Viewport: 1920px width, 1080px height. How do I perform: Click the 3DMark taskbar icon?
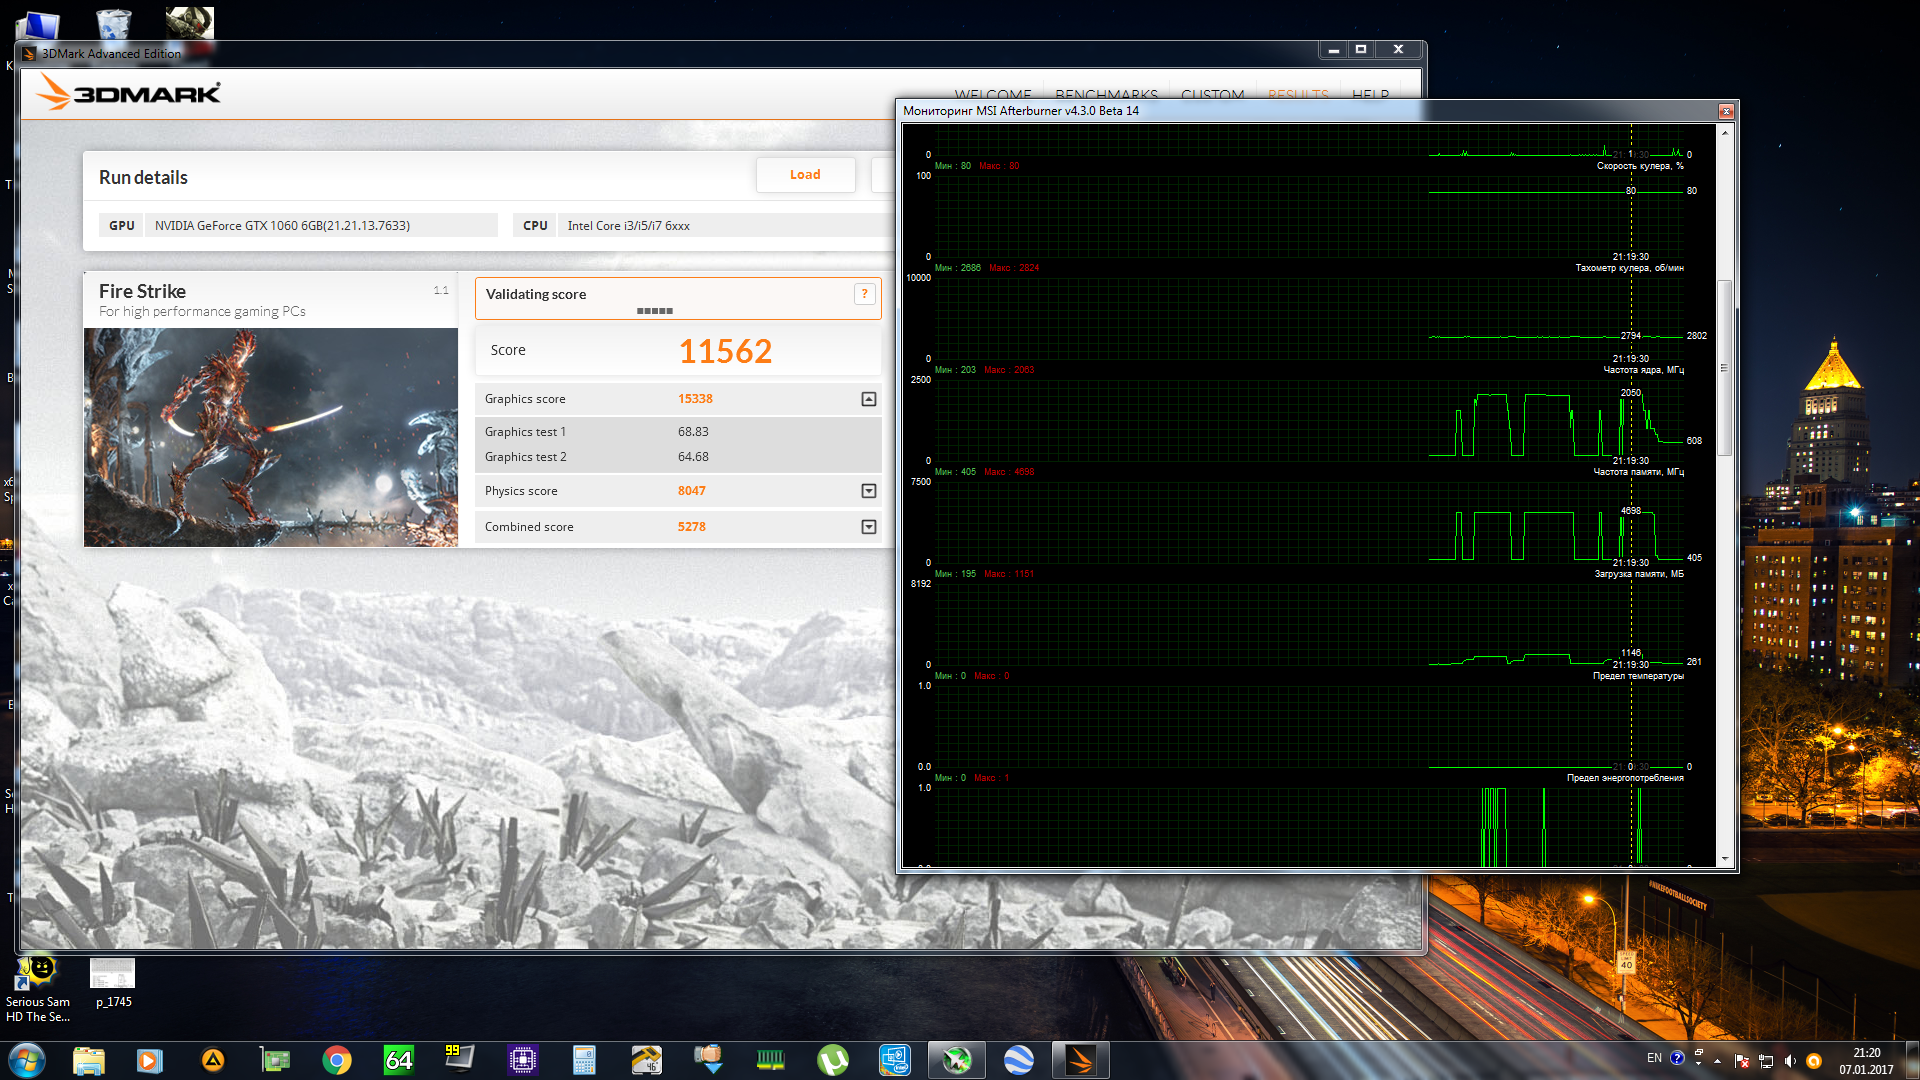click(1080, 1060)
